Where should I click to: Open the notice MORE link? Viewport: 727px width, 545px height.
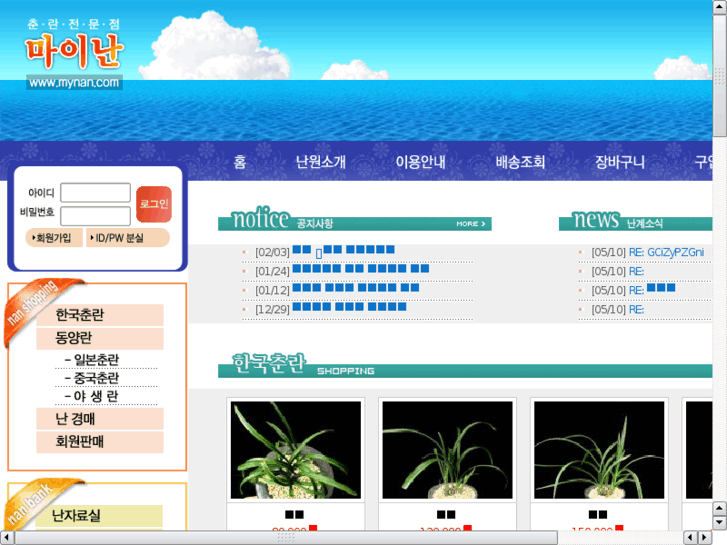471,224
